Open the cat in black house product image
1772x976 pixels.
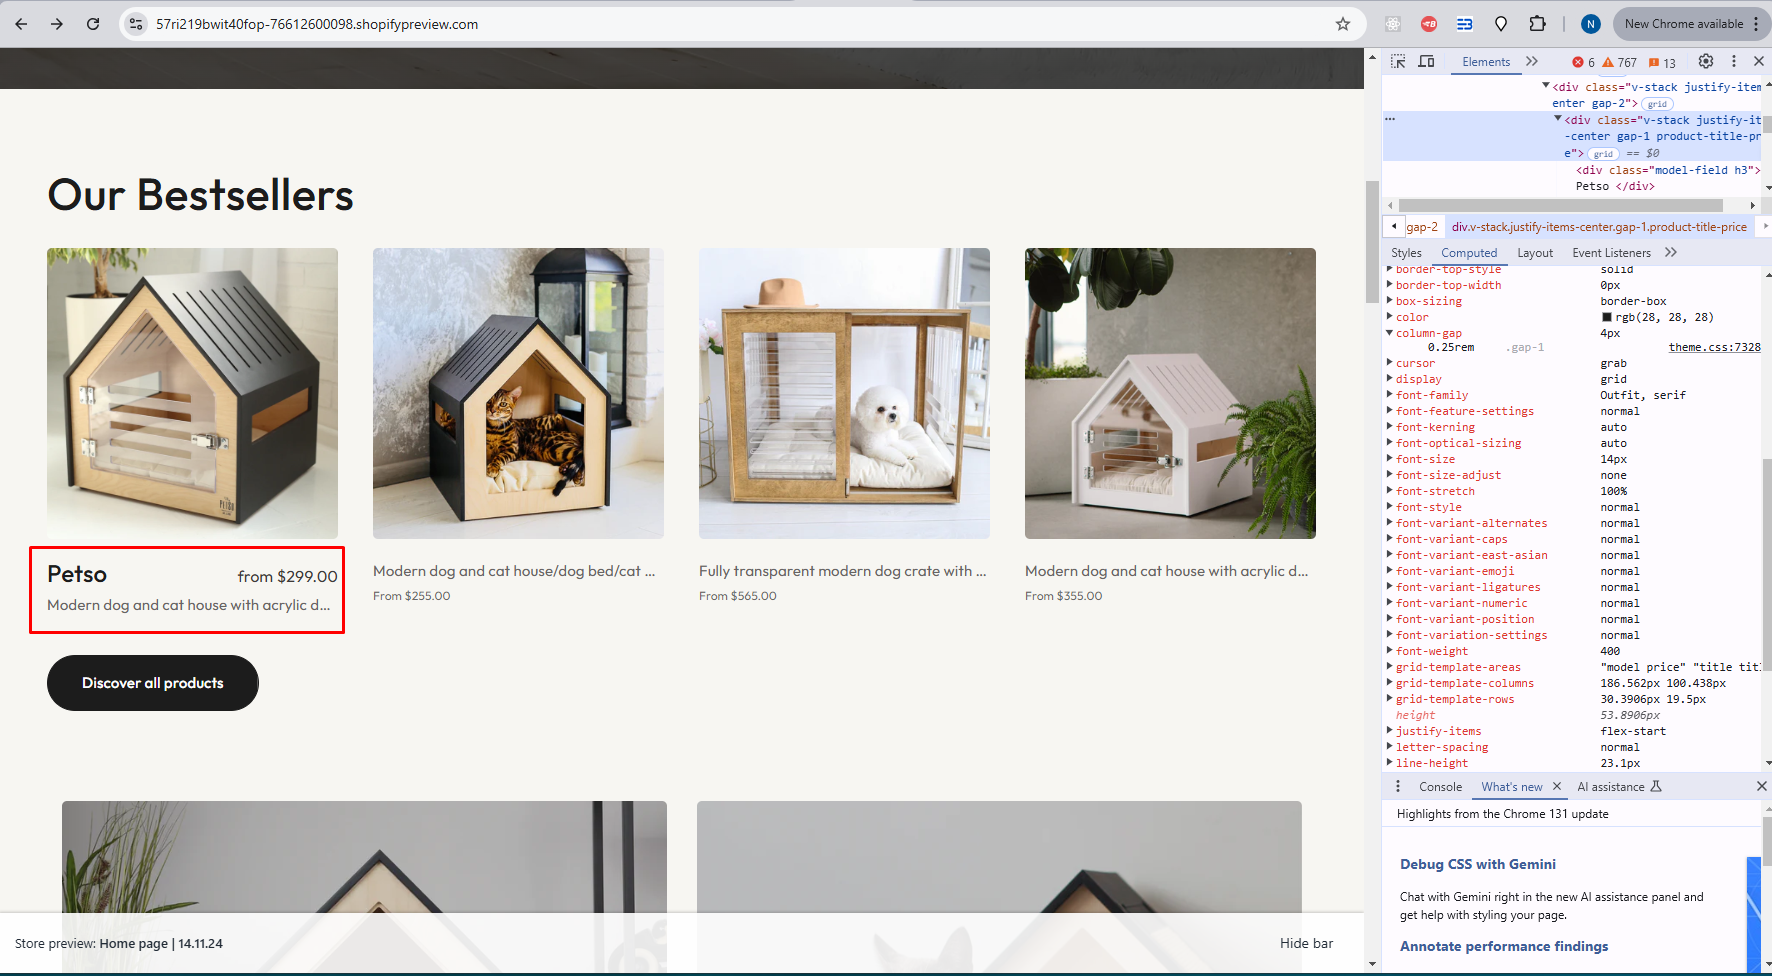518,393
